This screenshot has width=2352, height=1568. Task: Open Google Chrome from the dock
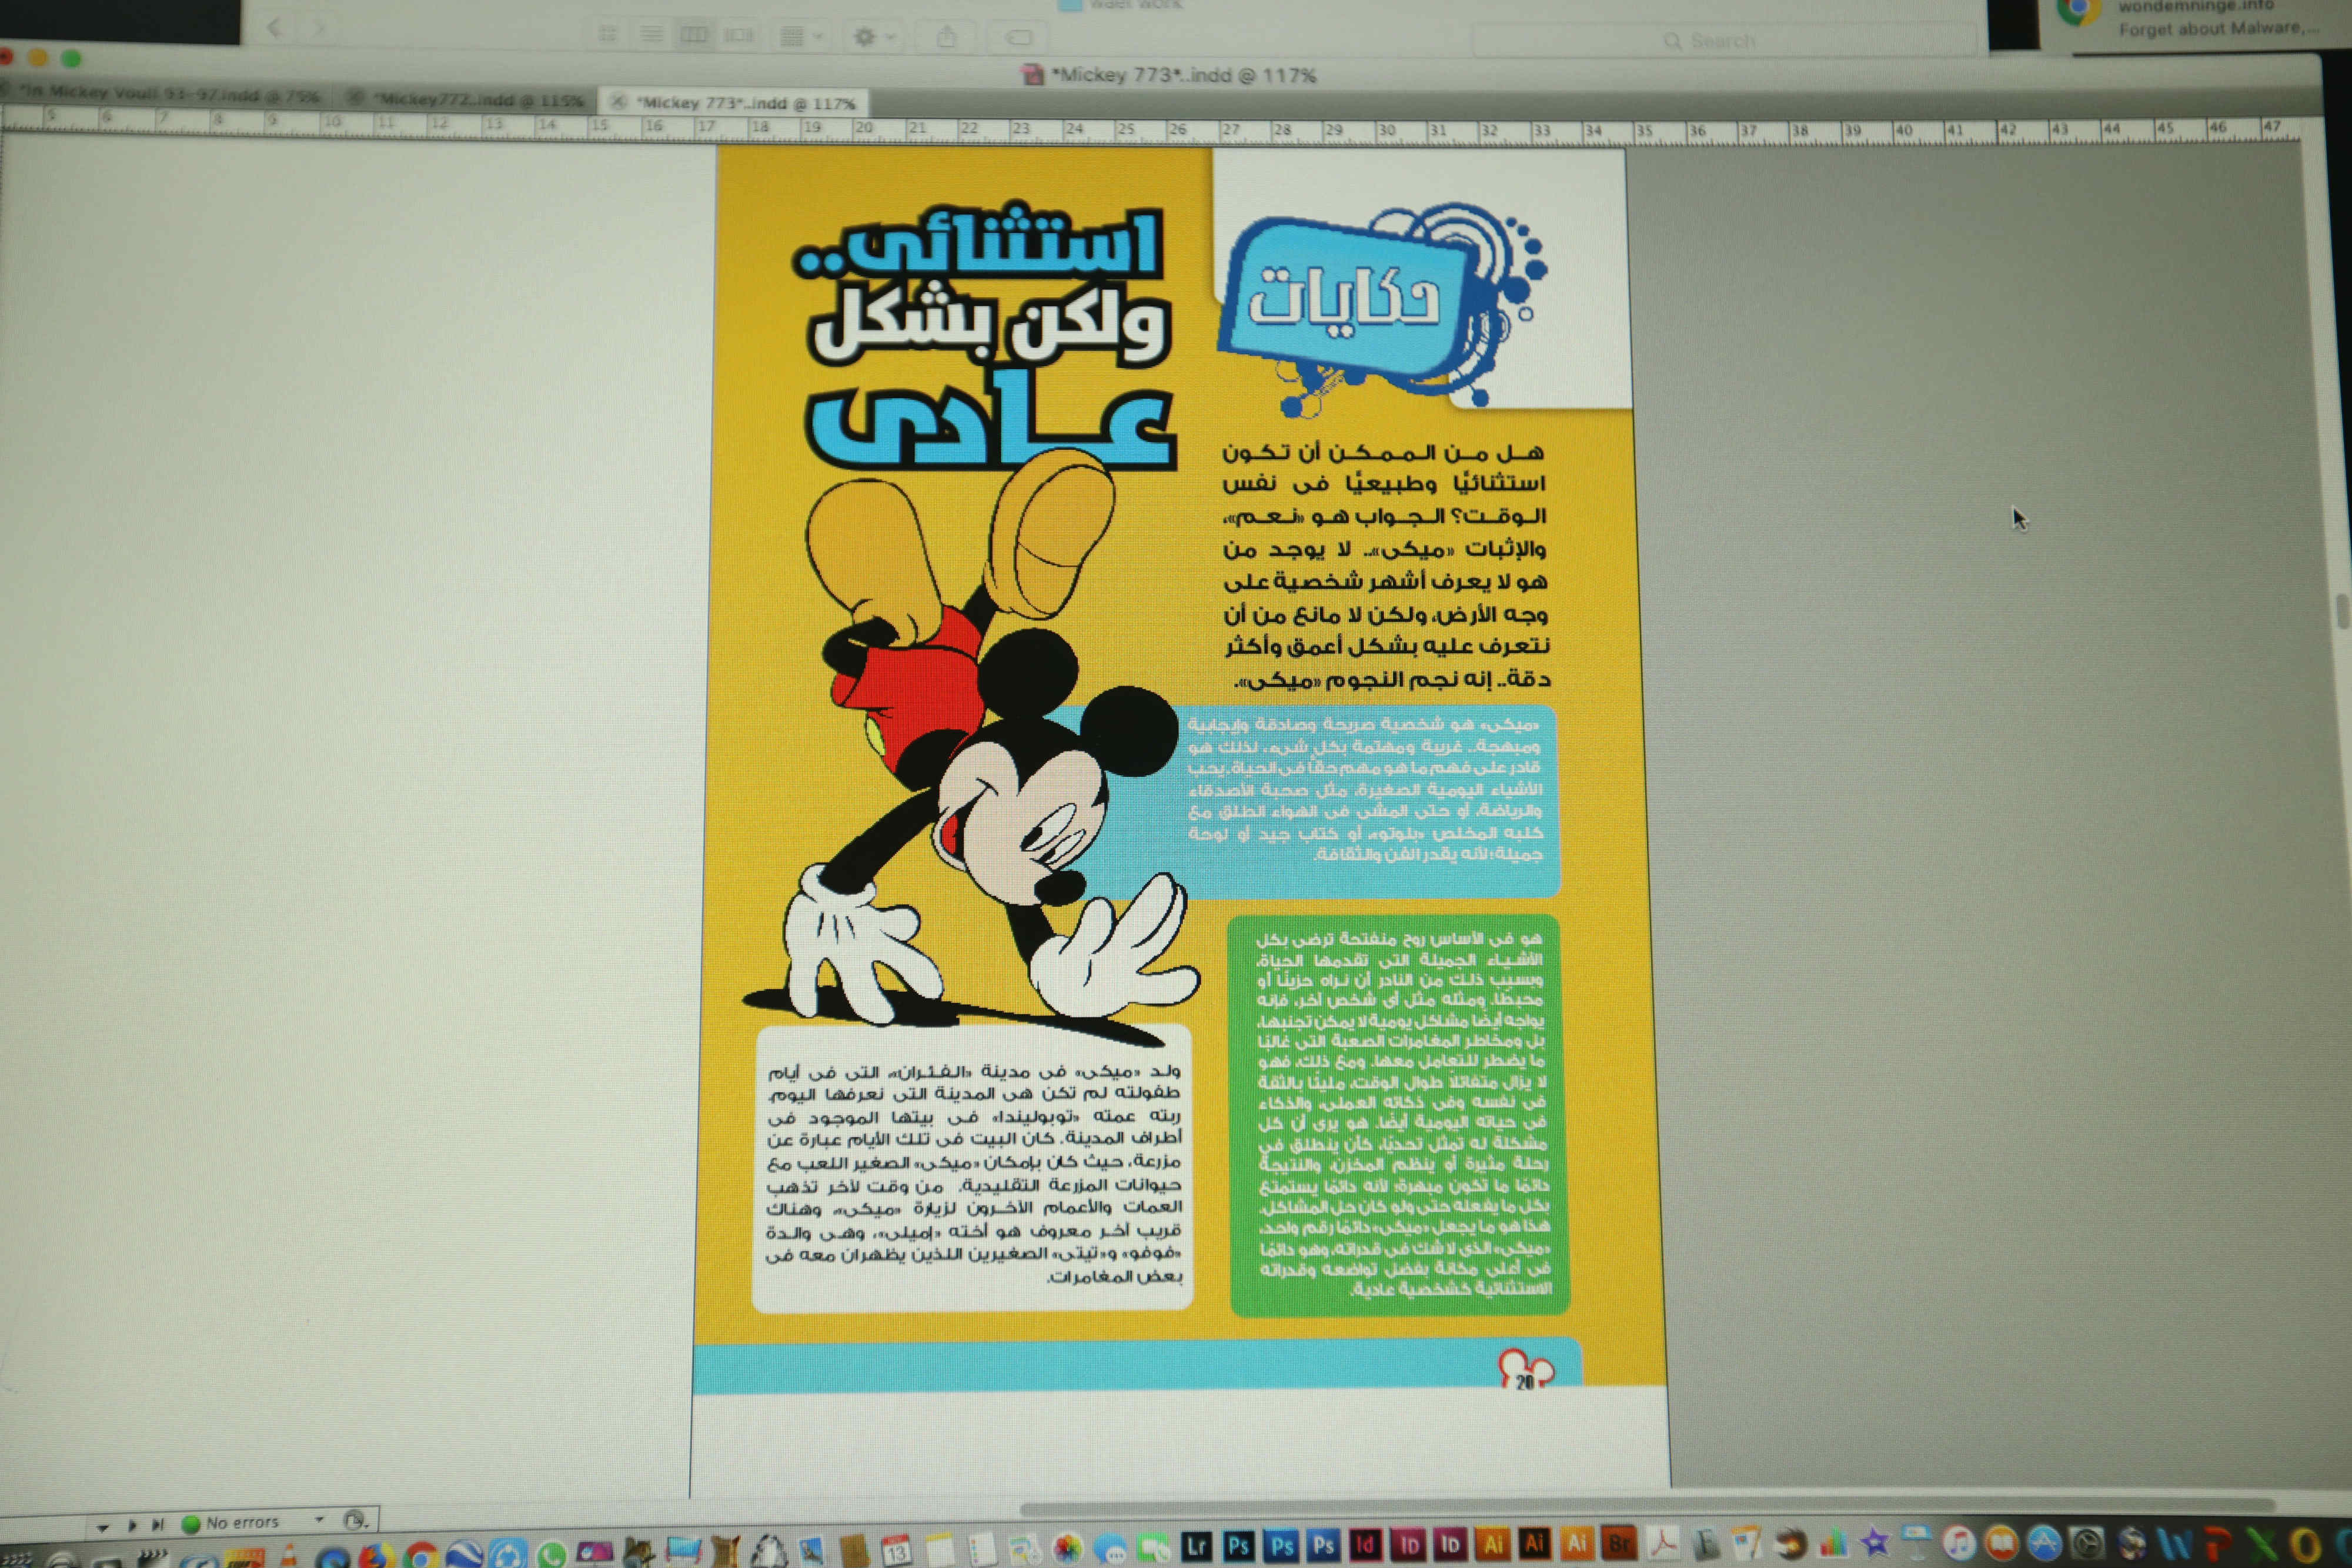point(421,1555)
